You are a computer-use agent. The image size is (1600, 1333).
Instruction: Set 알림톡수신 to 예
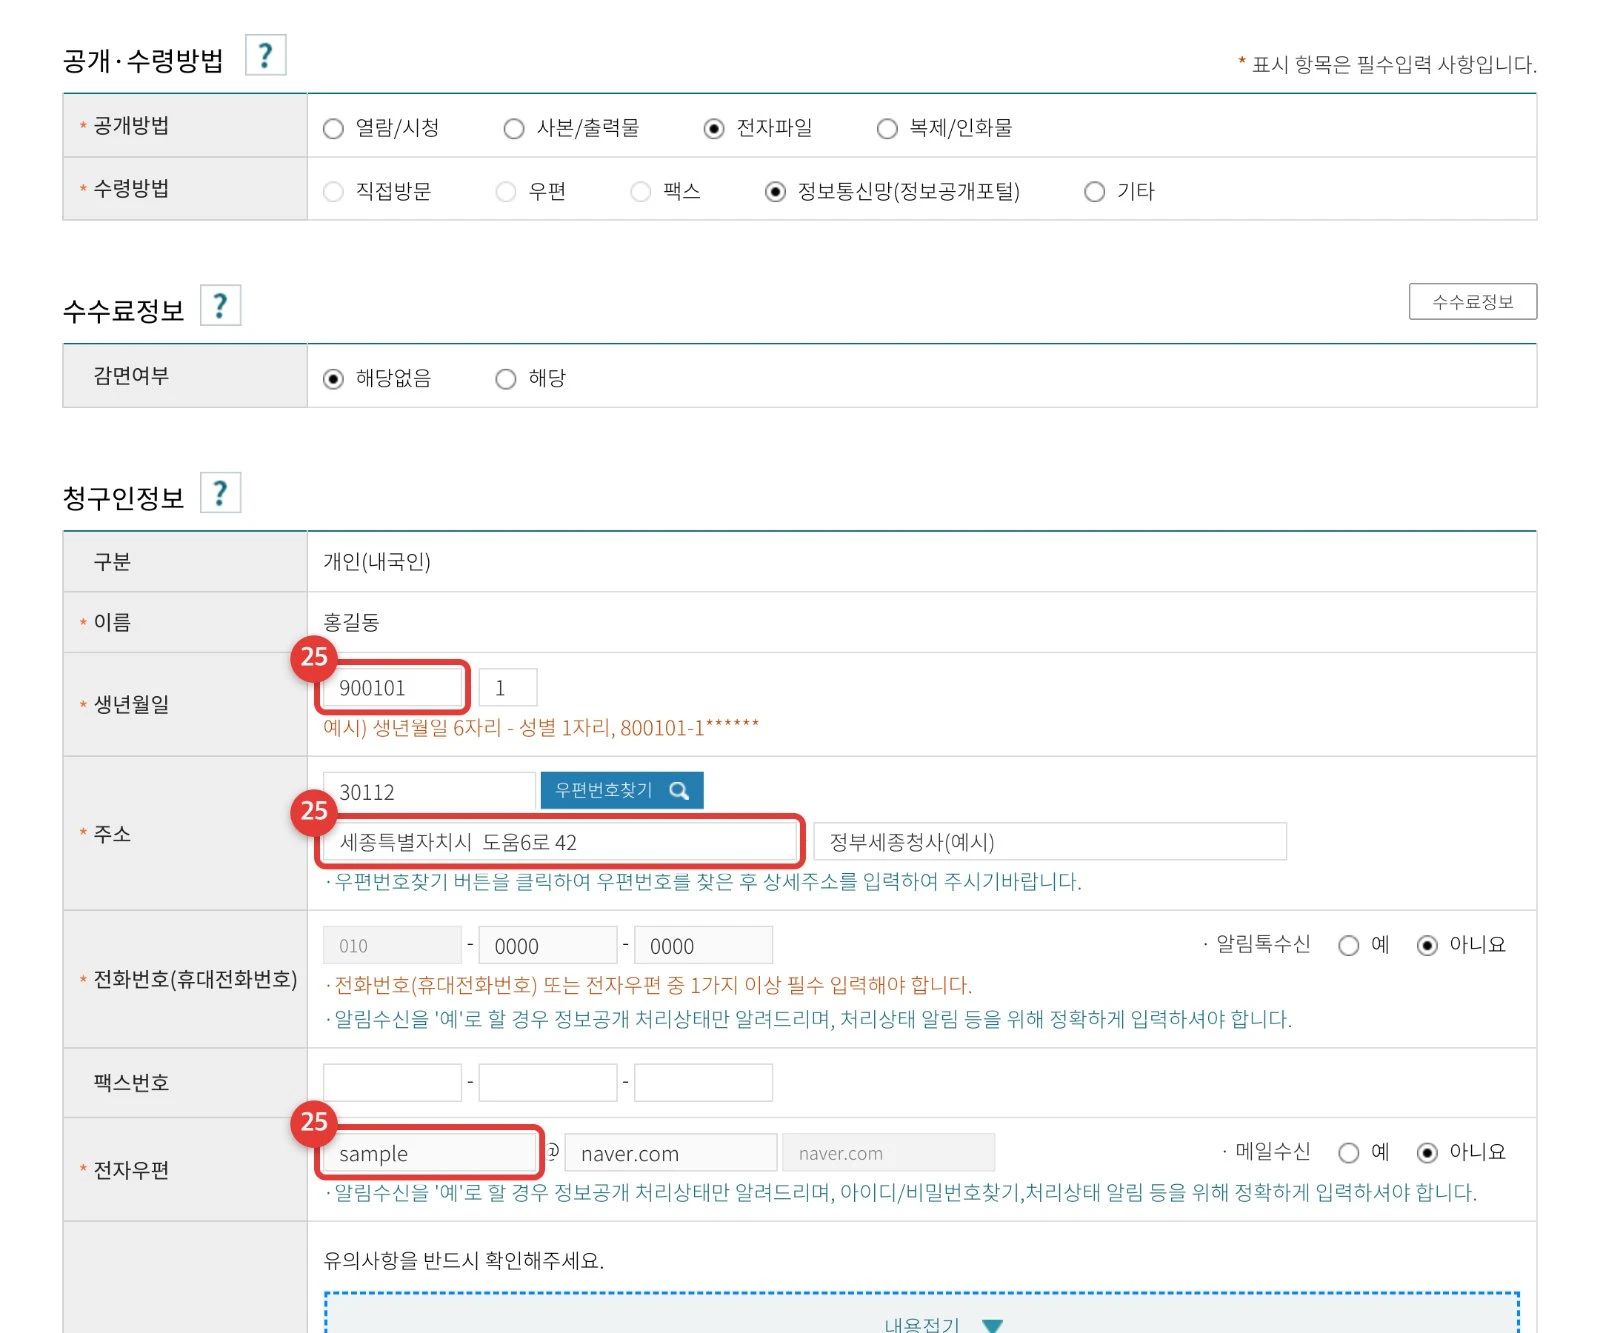coord(1349,946)
